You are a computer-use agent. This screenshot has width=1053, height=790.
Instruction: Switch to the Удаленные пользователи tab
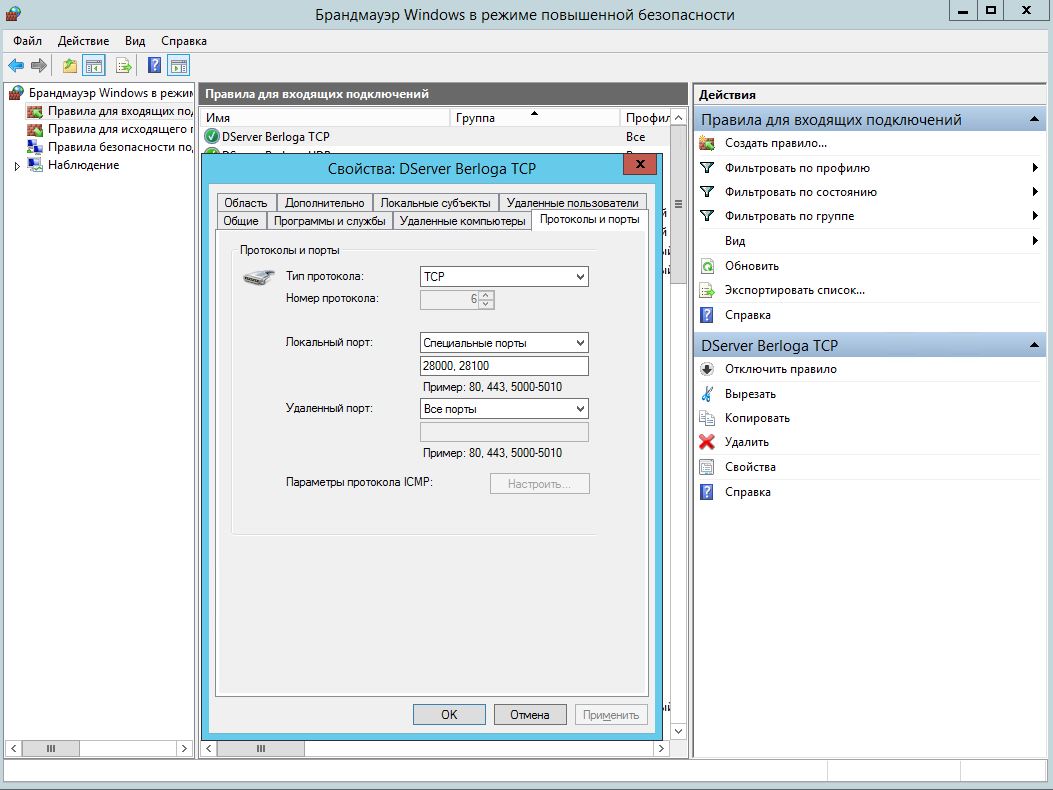point(573,203)
